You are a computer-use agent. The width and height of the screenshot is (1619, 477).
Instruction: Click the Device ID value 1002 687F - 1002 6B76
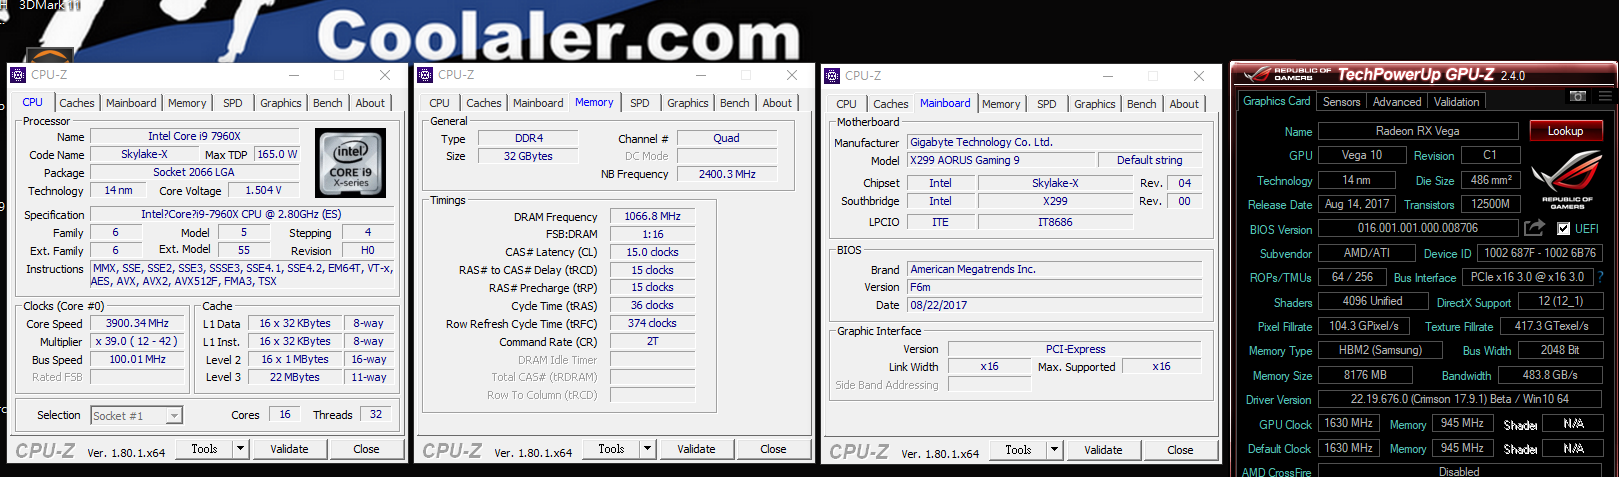(x=1540, y=253)
